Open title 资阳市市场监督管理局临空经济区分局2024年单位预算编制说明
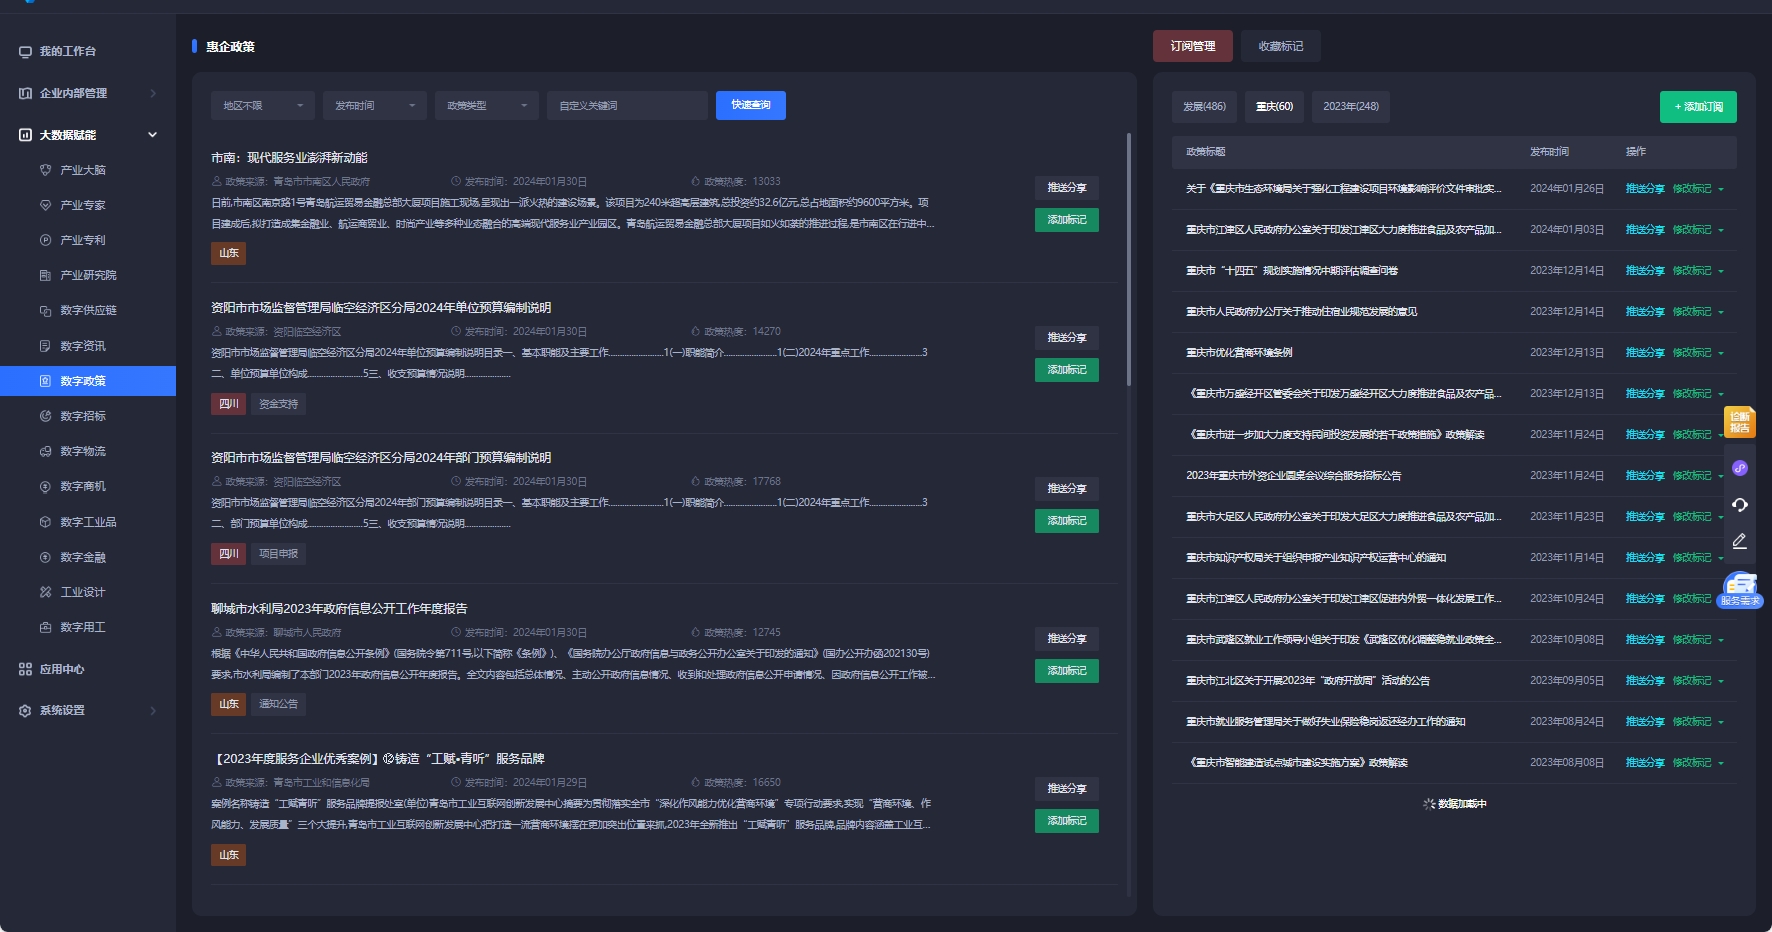 pyautogui.click(x=381, y=308)
